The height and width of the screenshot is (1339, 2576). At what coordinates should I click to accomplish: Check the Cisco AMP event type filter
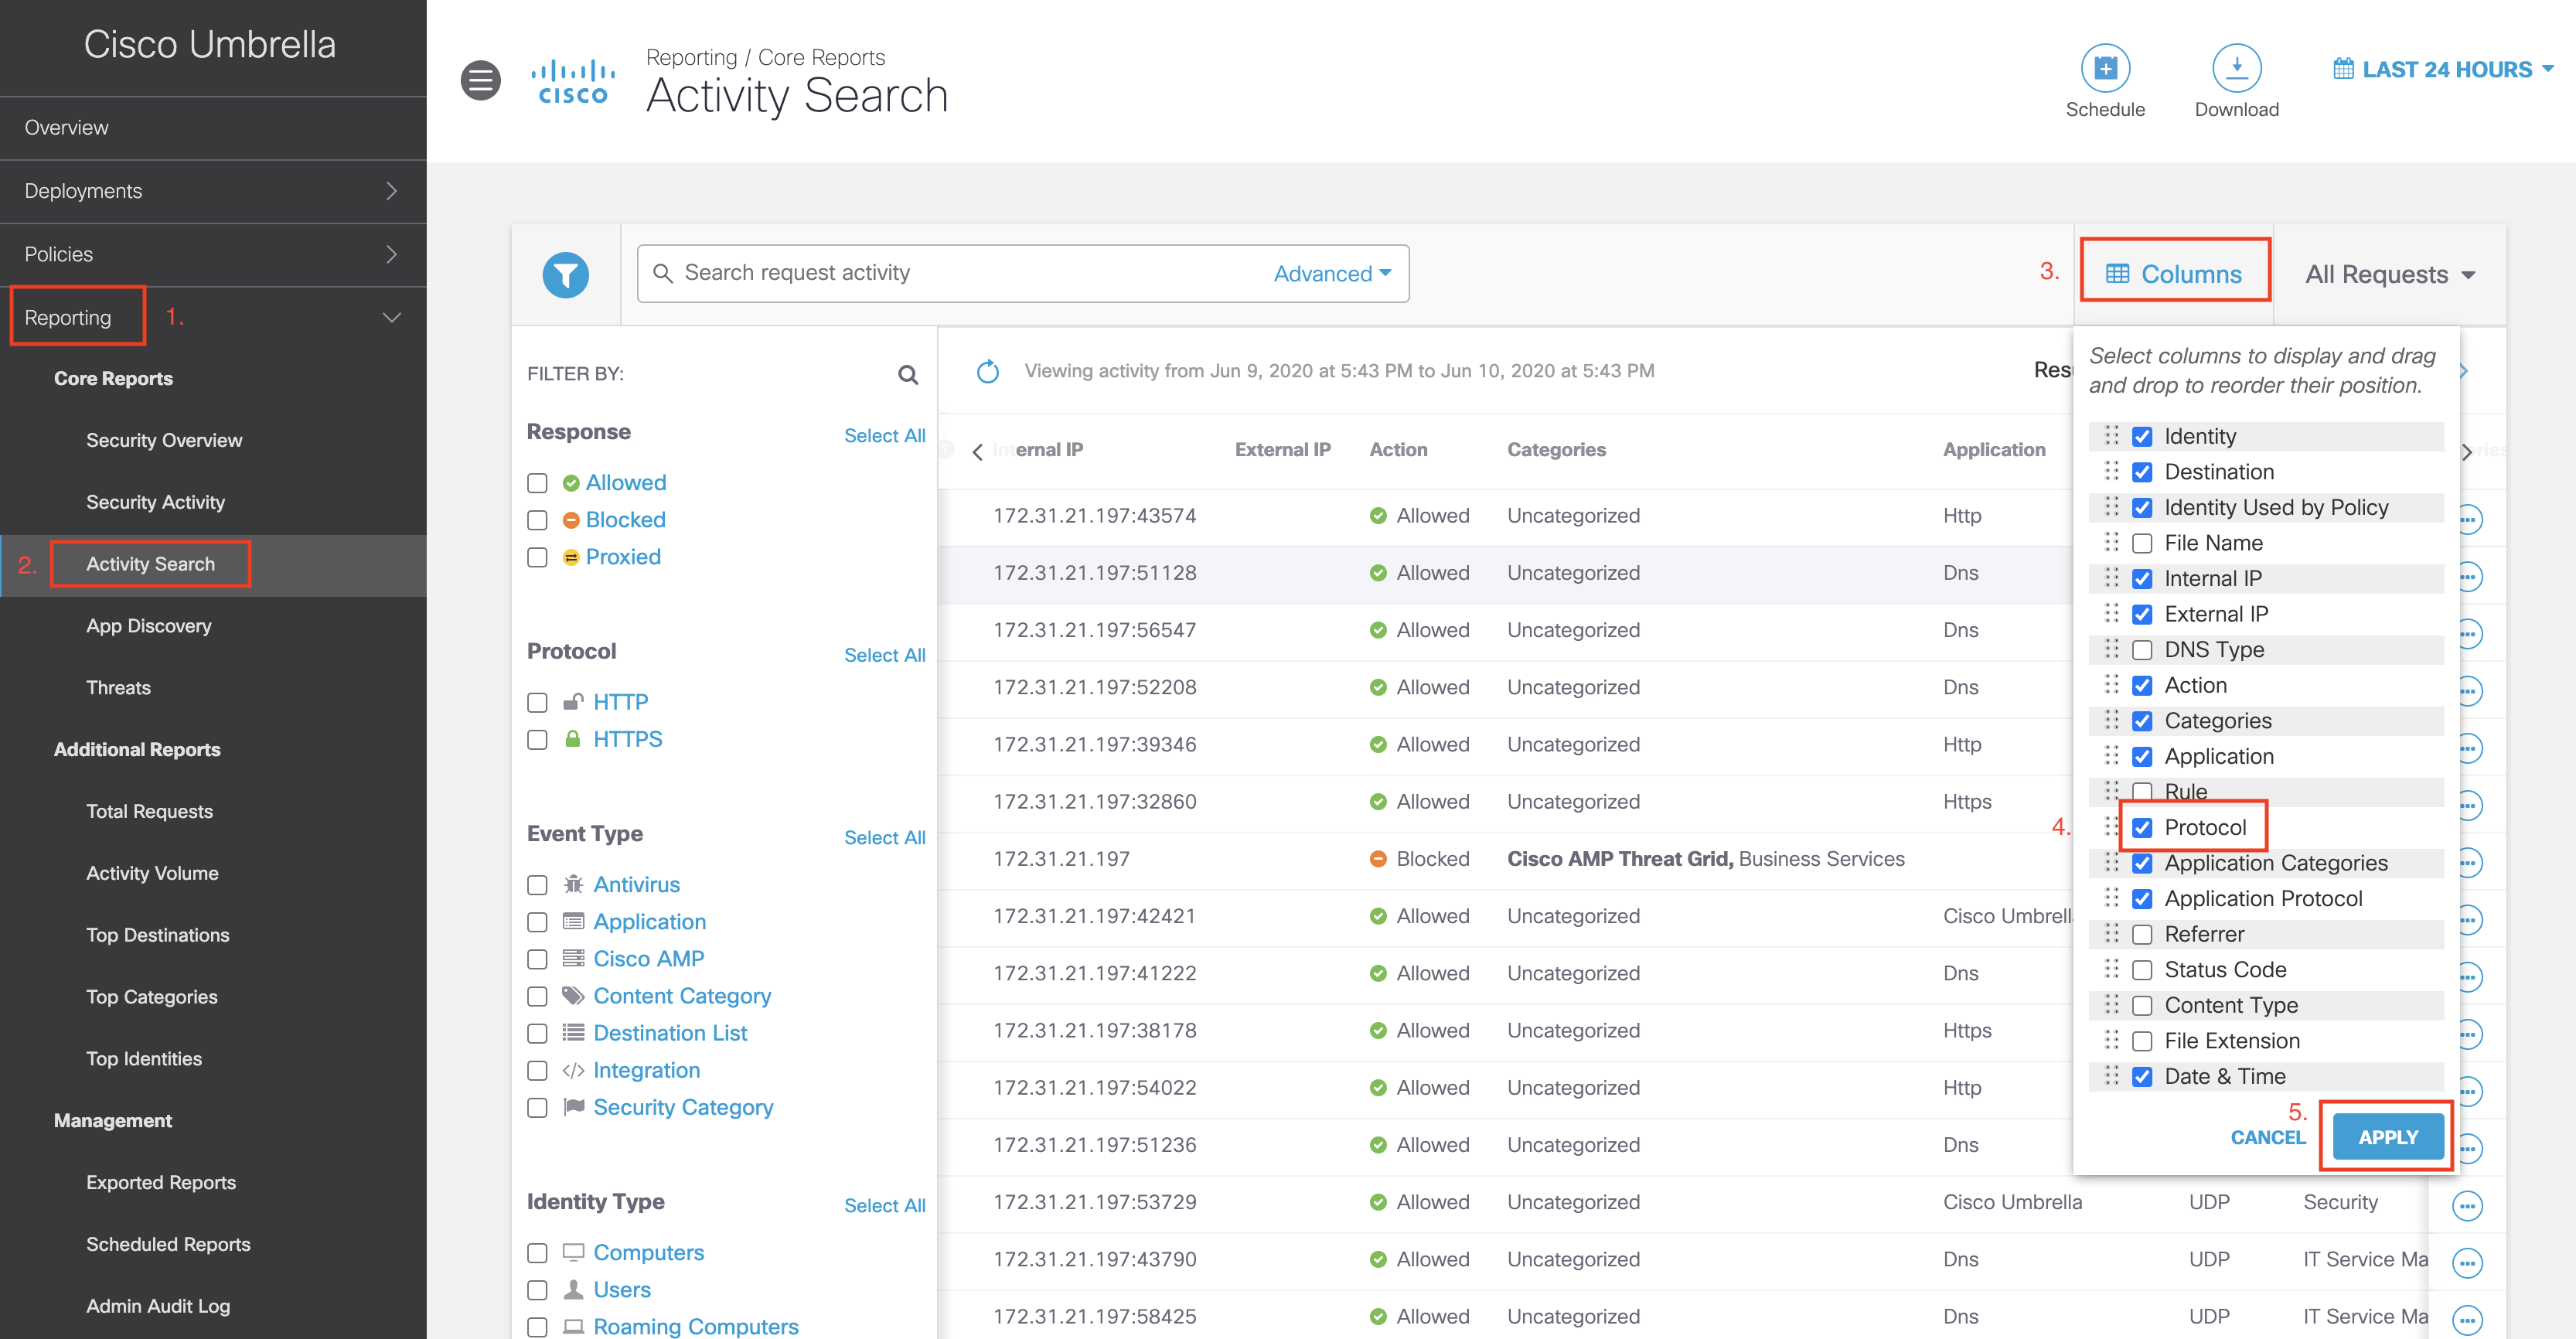tap(537, 959)
